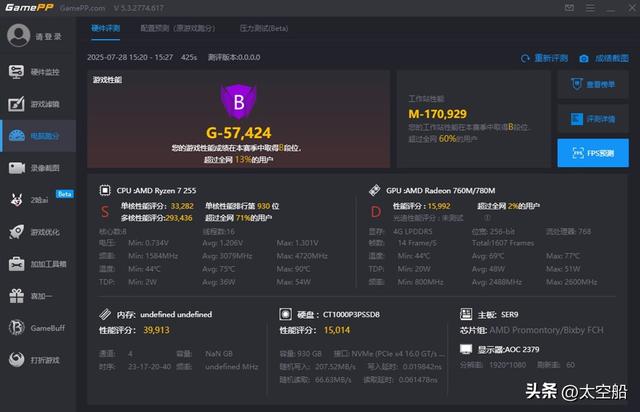Click the disk drive icon beside 硬盘

(x=285, y=314)
